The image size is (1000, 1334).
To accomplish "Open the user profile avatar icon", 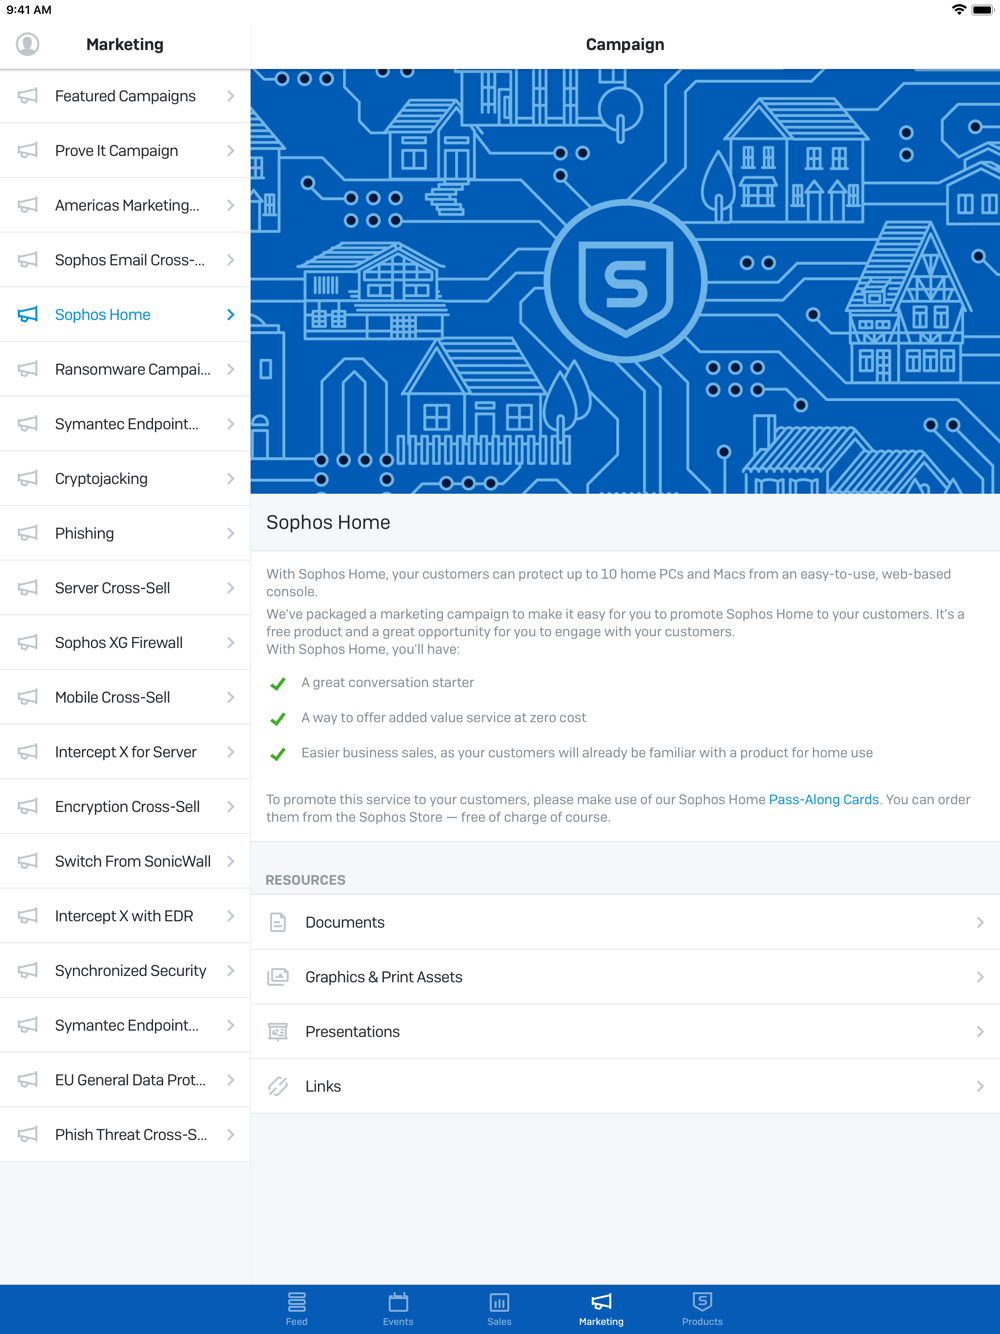I will [28, 44].
